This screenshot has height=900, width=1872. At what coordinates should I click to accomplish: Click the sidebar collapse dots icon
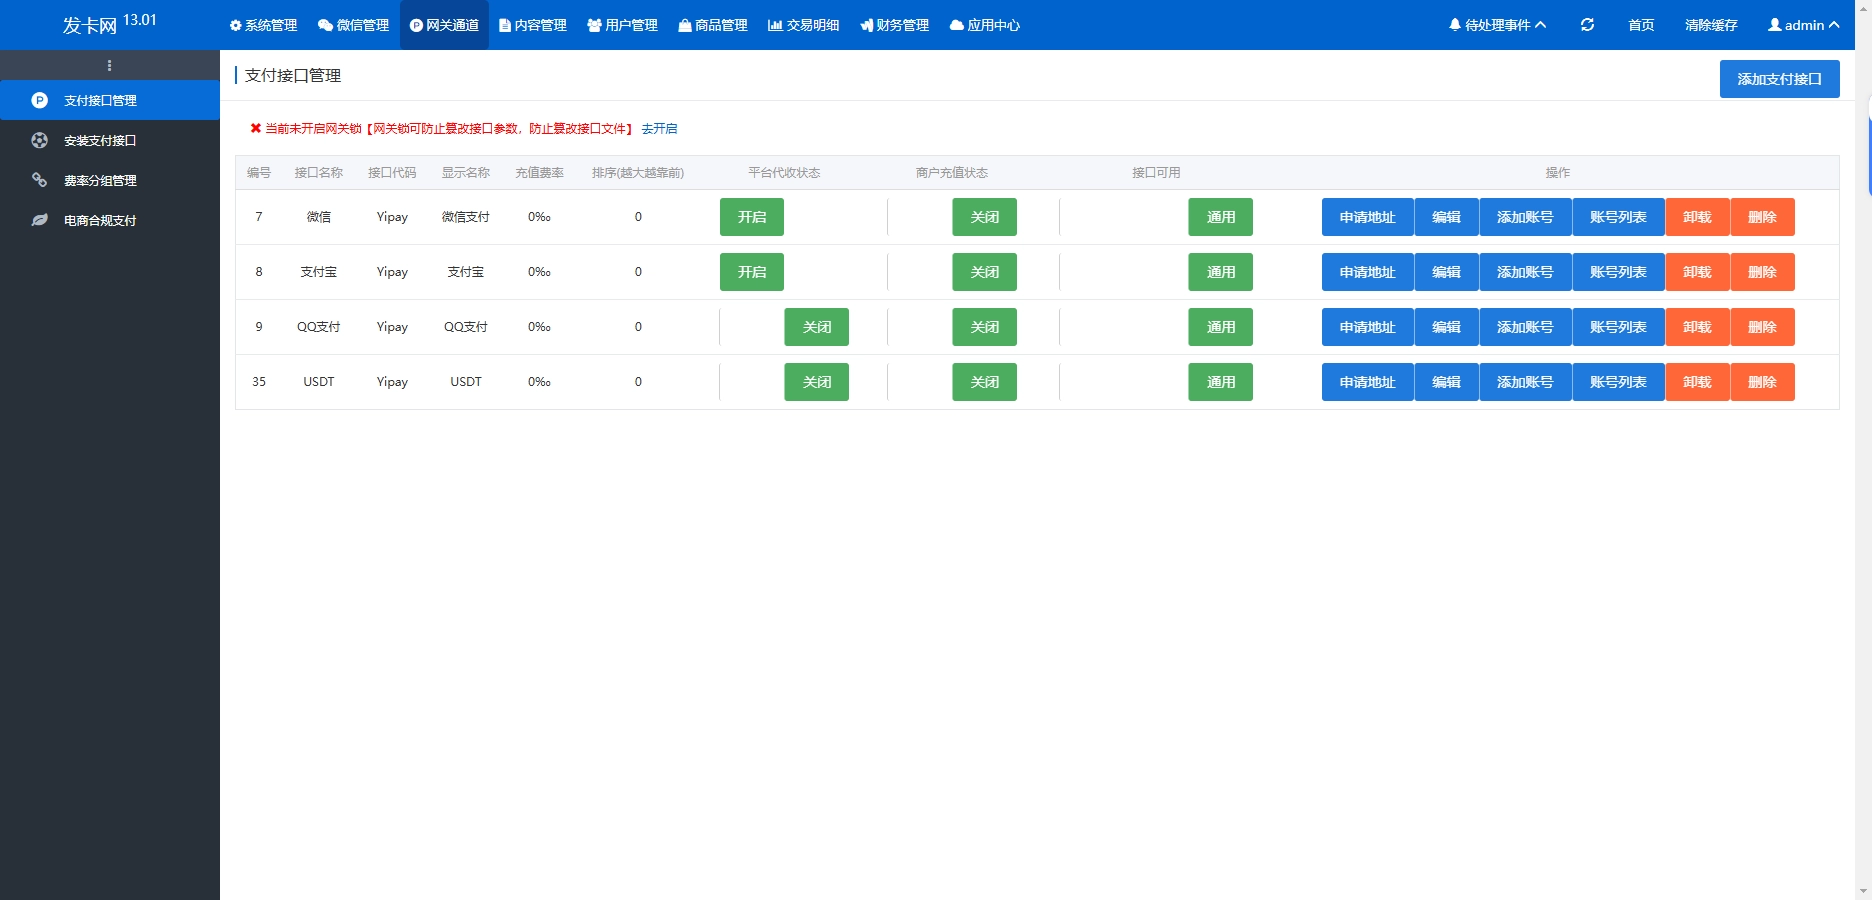(x=109, y=66)
